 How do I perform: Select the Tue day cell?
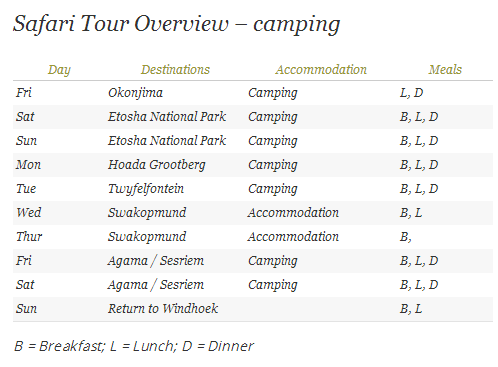[26, 188]
